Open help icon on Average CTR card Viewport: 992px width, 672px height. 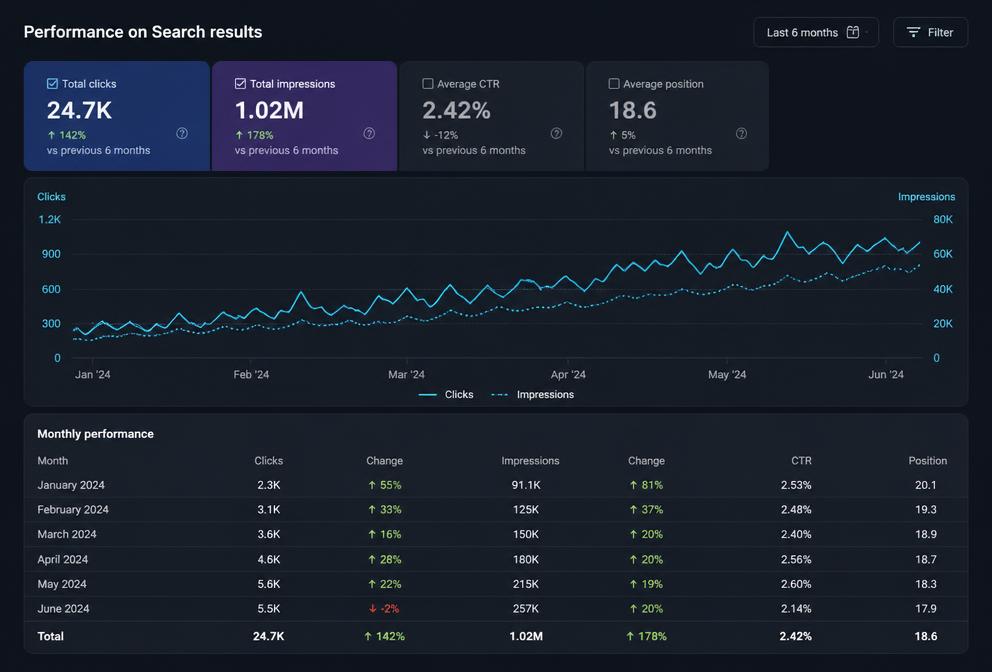(x=556, y=134)
